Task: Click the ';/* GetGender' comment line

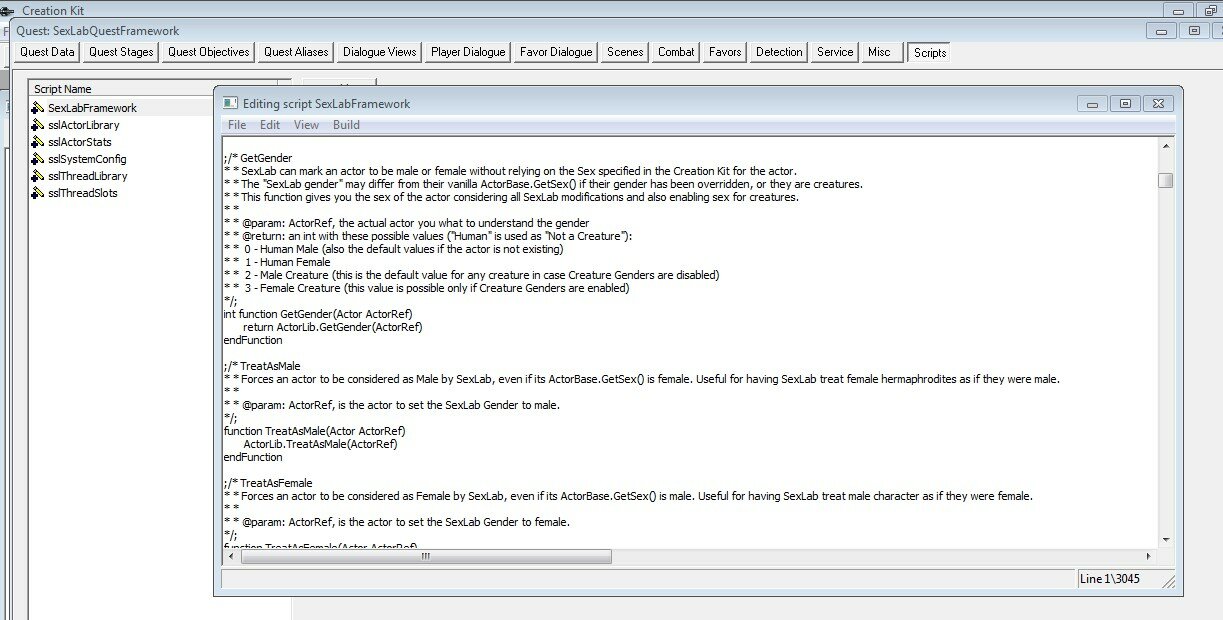Action: 259,158
